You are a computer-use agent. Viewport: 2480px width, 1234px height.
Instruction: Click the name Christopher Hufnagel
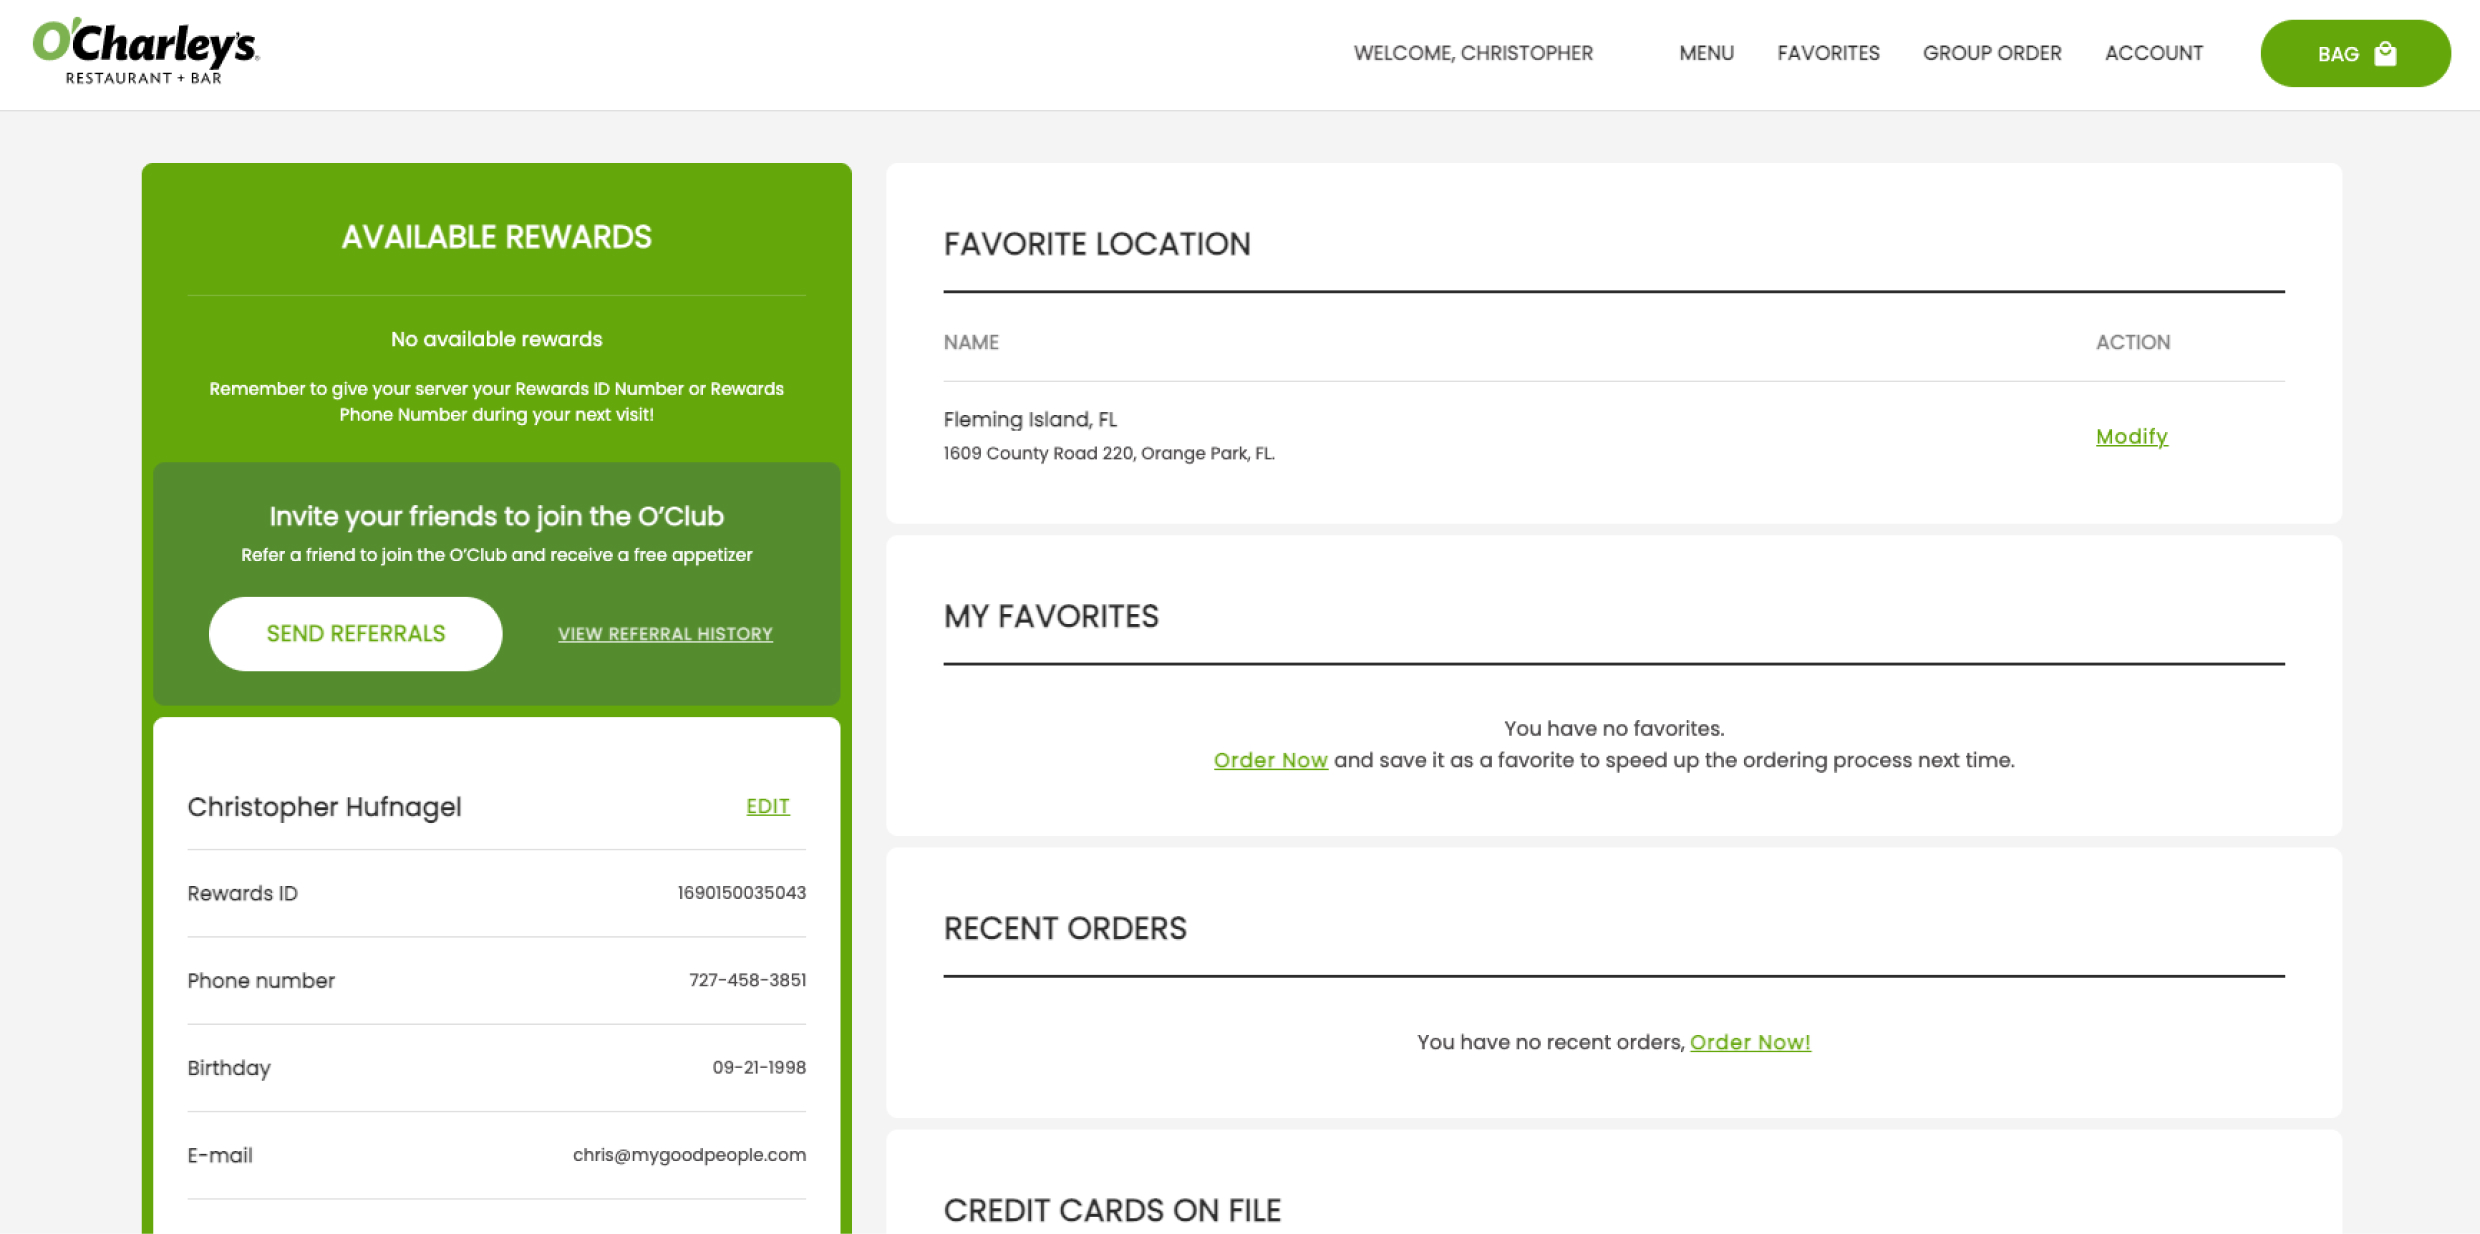point(324,806)
